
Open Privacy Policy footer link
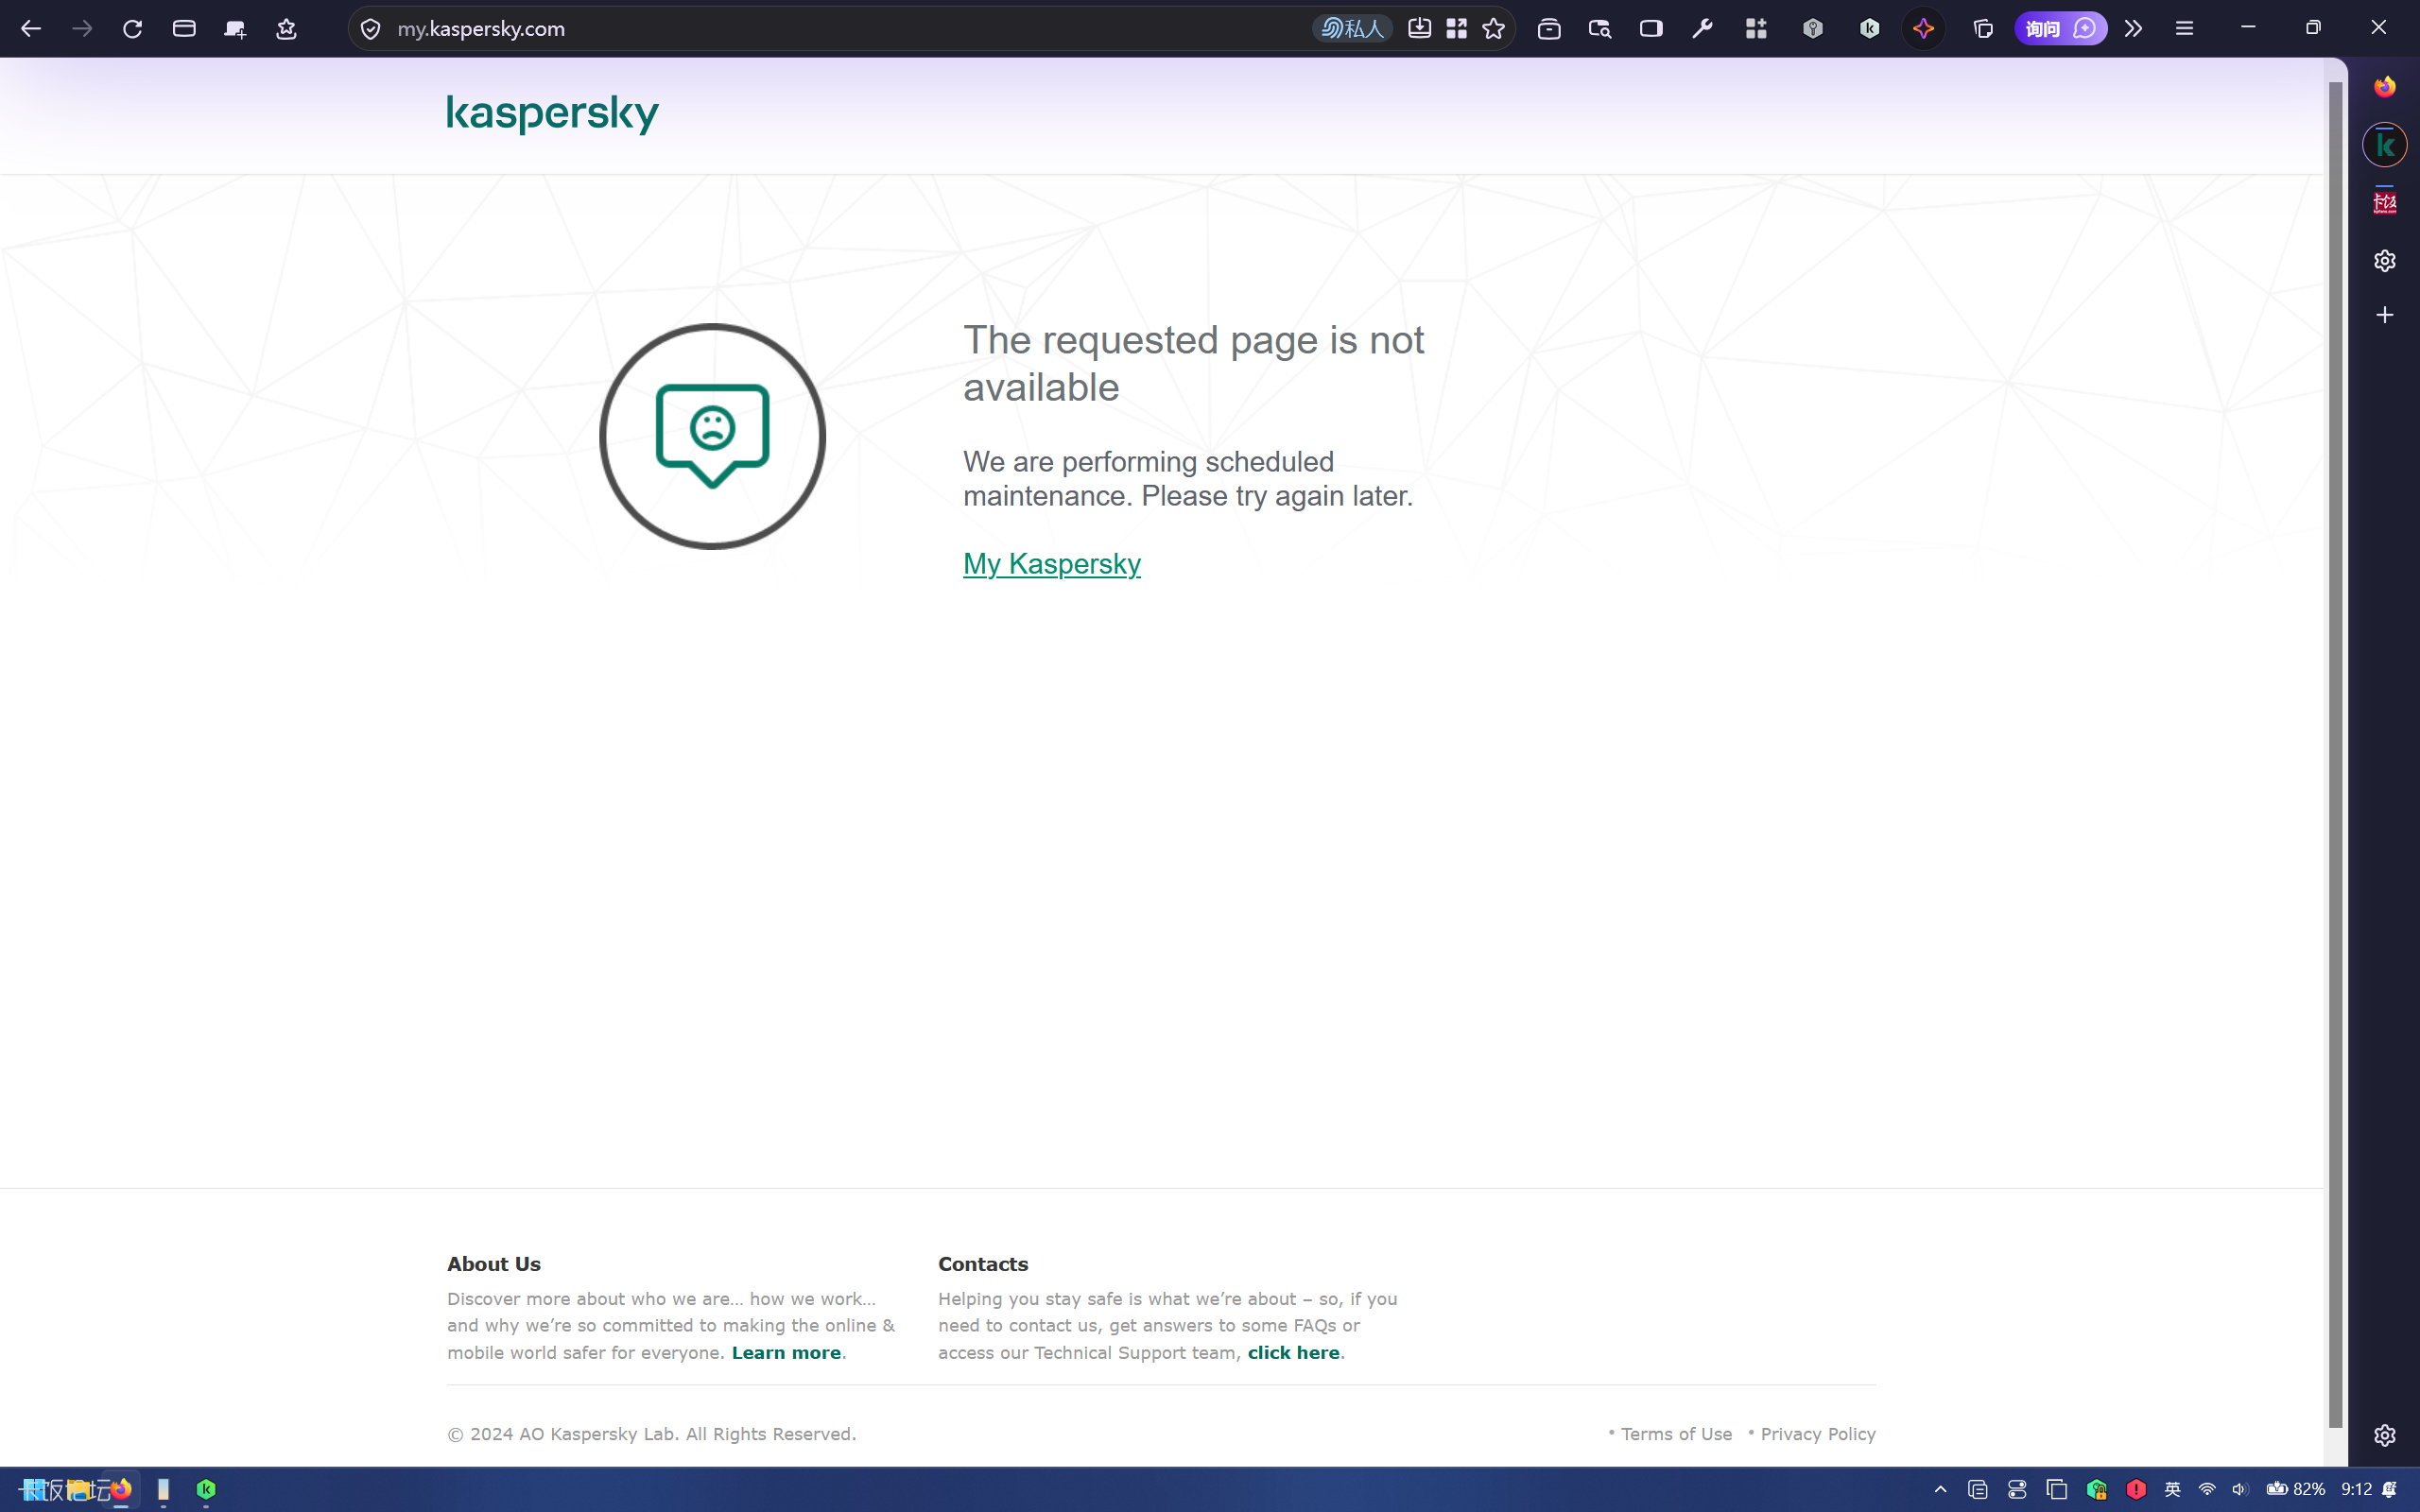1817,1434
